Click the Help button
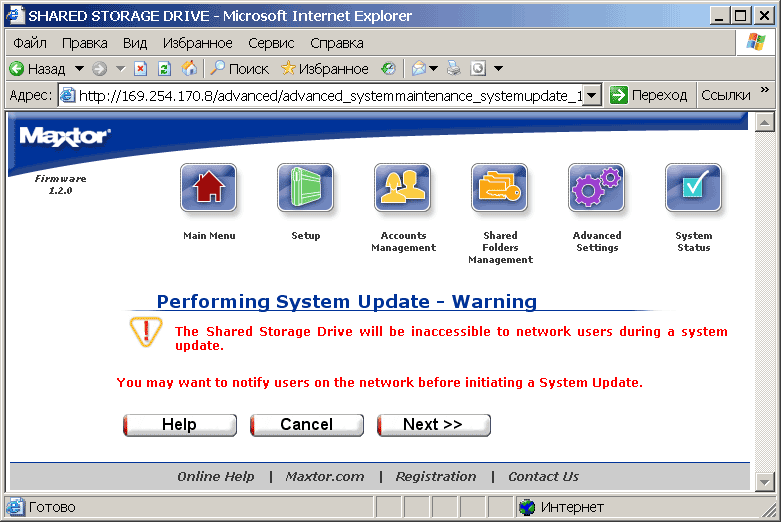The height and width of the screenshot is (522, 781). tap(180, 425)
